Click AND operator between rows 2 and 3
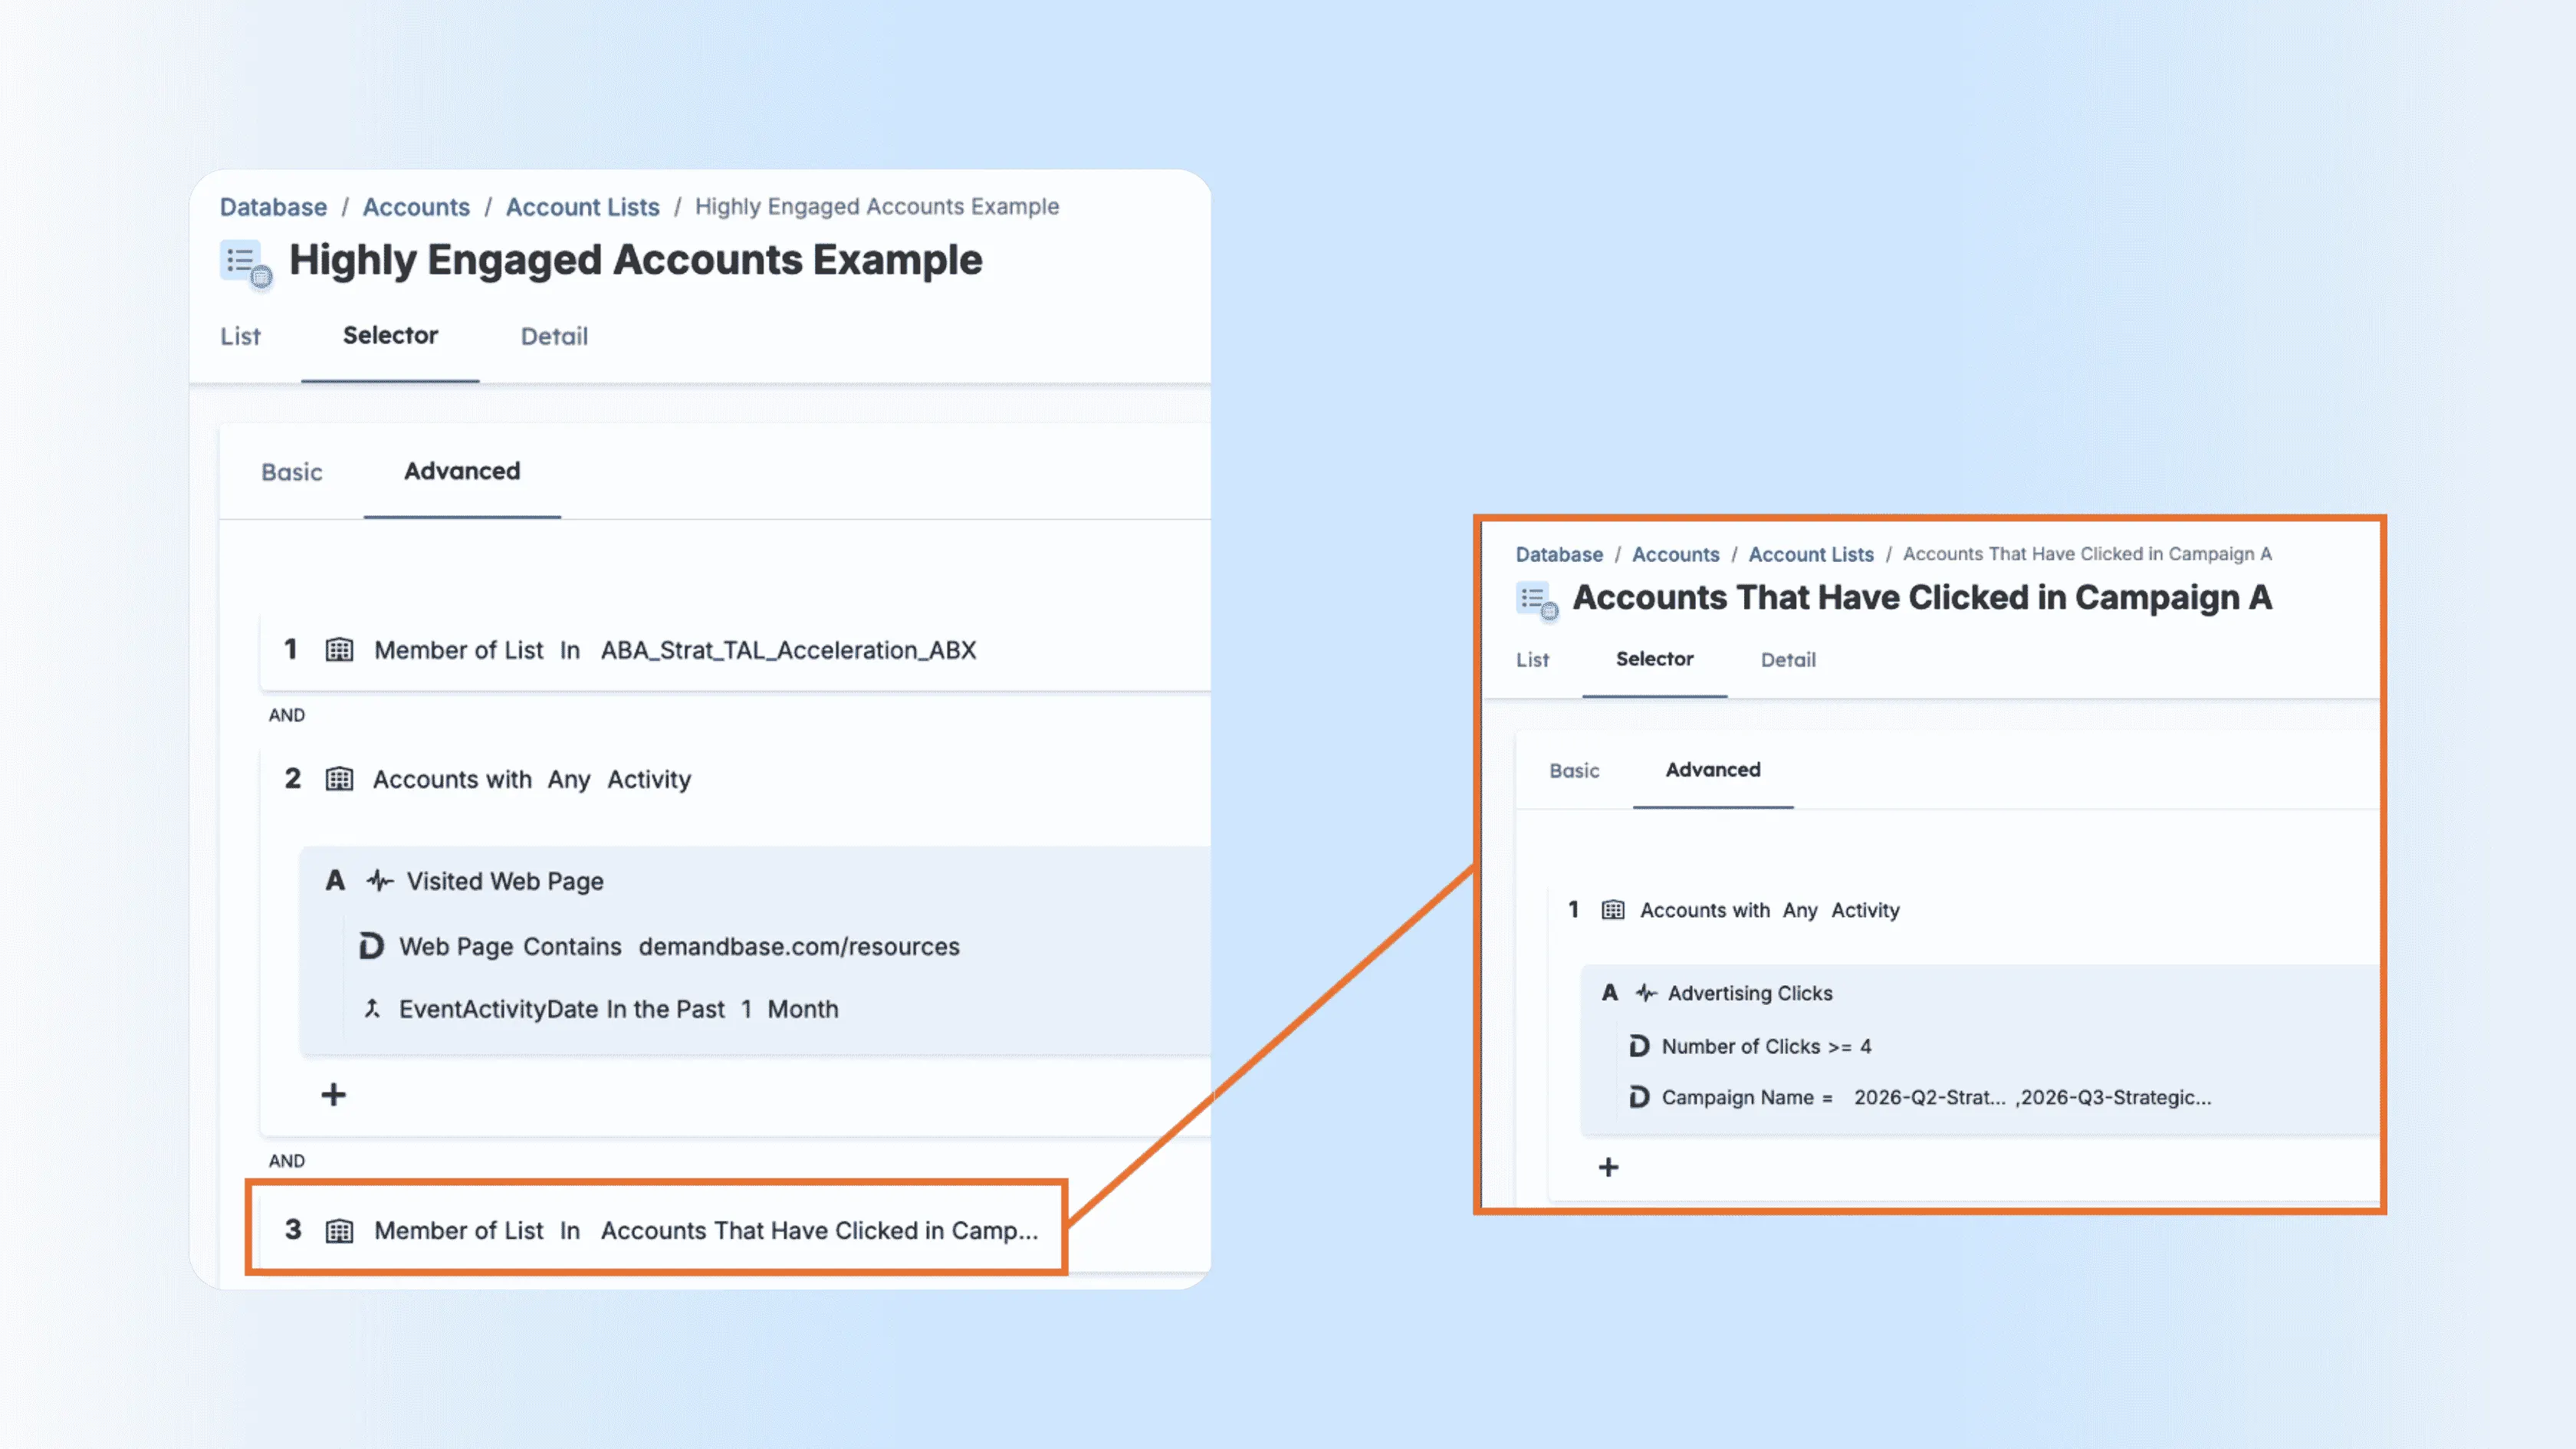The image size is (2576, 1449). tap(287, 1161)
